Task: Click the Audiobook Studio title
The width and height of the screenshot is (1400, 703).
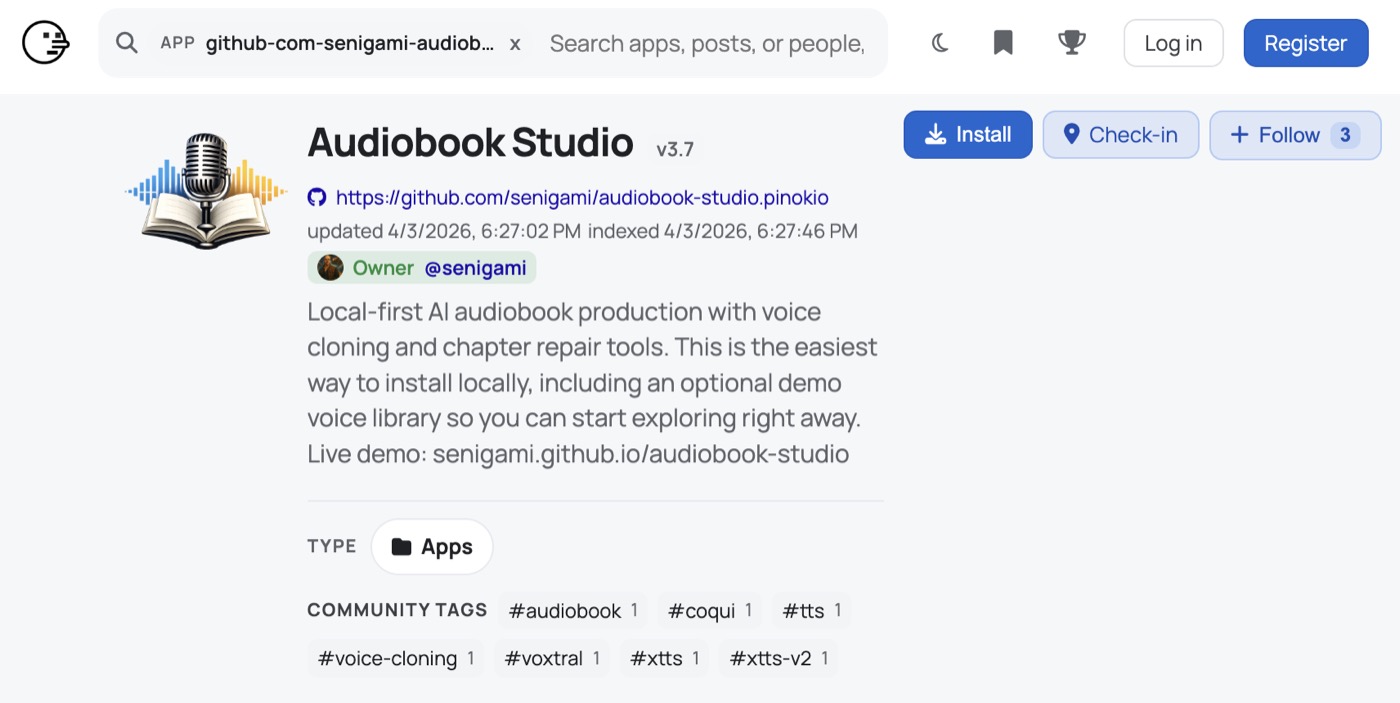Action: tap(470, 142)
